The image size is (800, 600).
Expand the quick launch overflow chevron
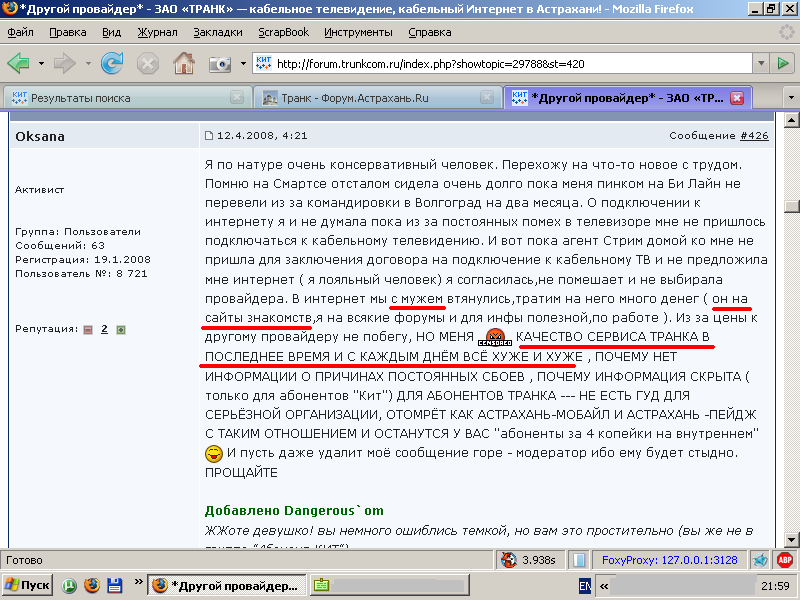[x=138, y=581]
